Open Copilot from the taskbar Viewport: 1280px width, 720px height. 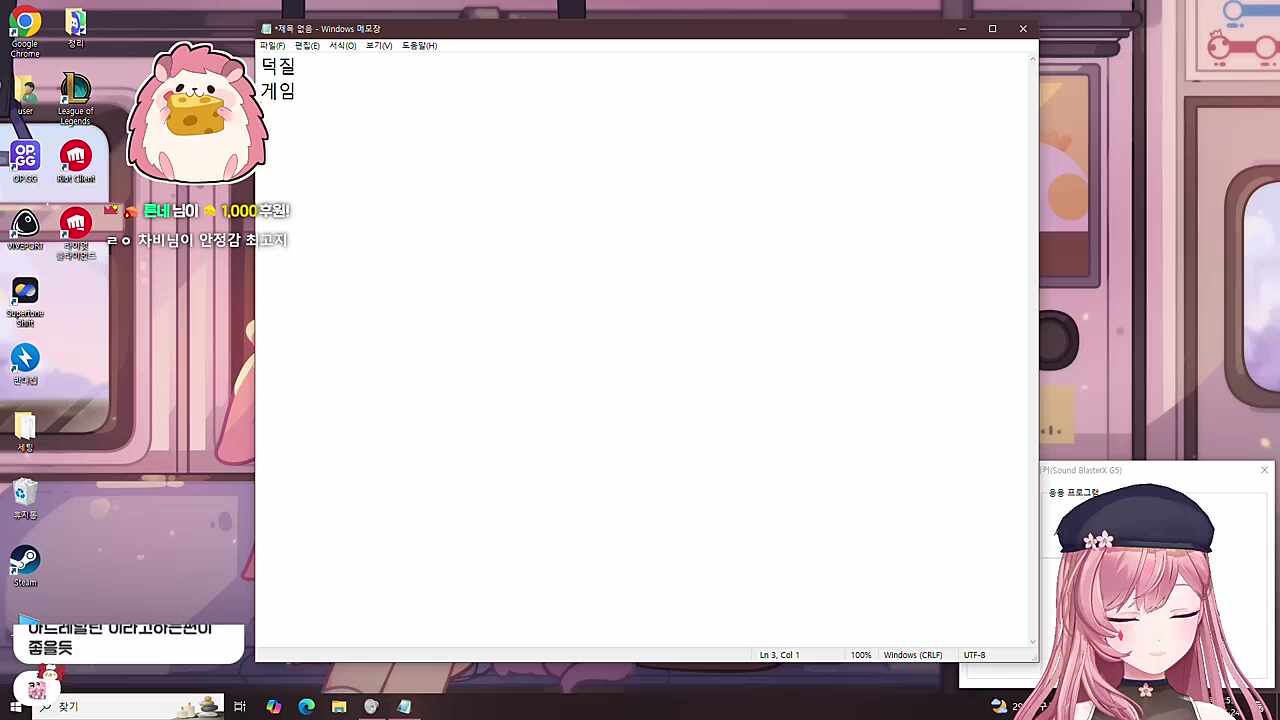274,707
